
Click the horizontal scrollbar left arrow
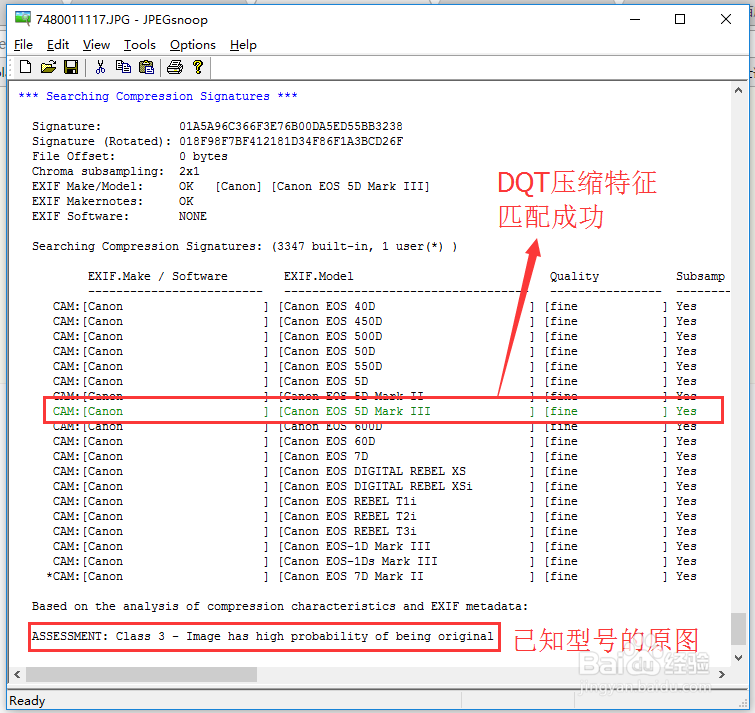tap(17, 674)
